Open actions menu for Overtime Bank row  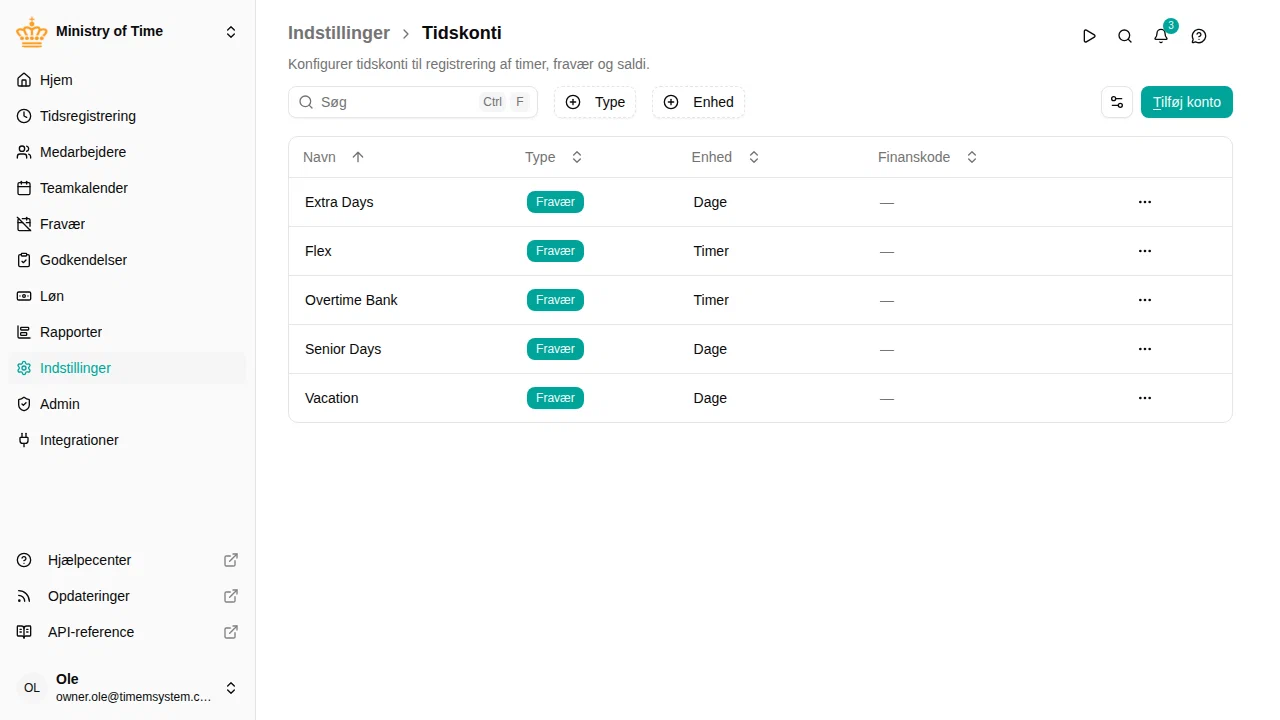tap(1145, 300)
